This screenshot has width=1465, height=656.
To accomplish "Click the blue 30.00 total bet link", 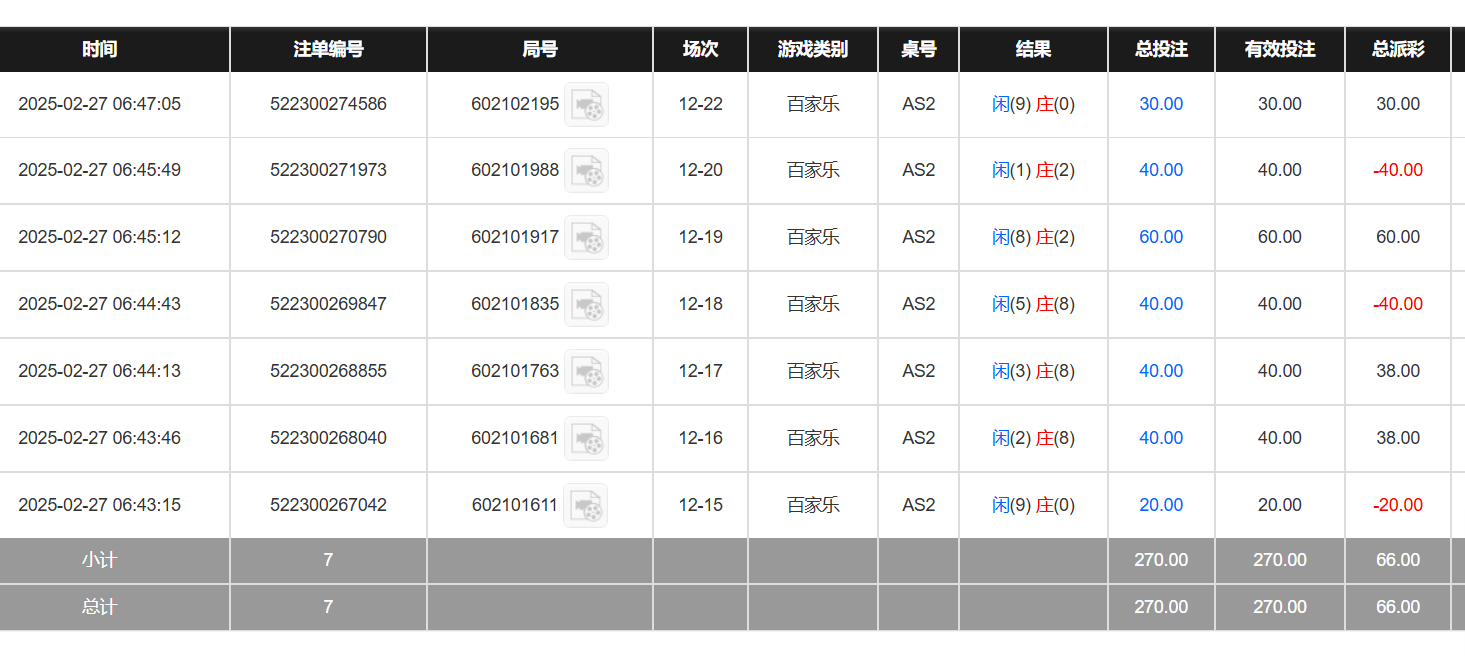I will point(1161,104).
